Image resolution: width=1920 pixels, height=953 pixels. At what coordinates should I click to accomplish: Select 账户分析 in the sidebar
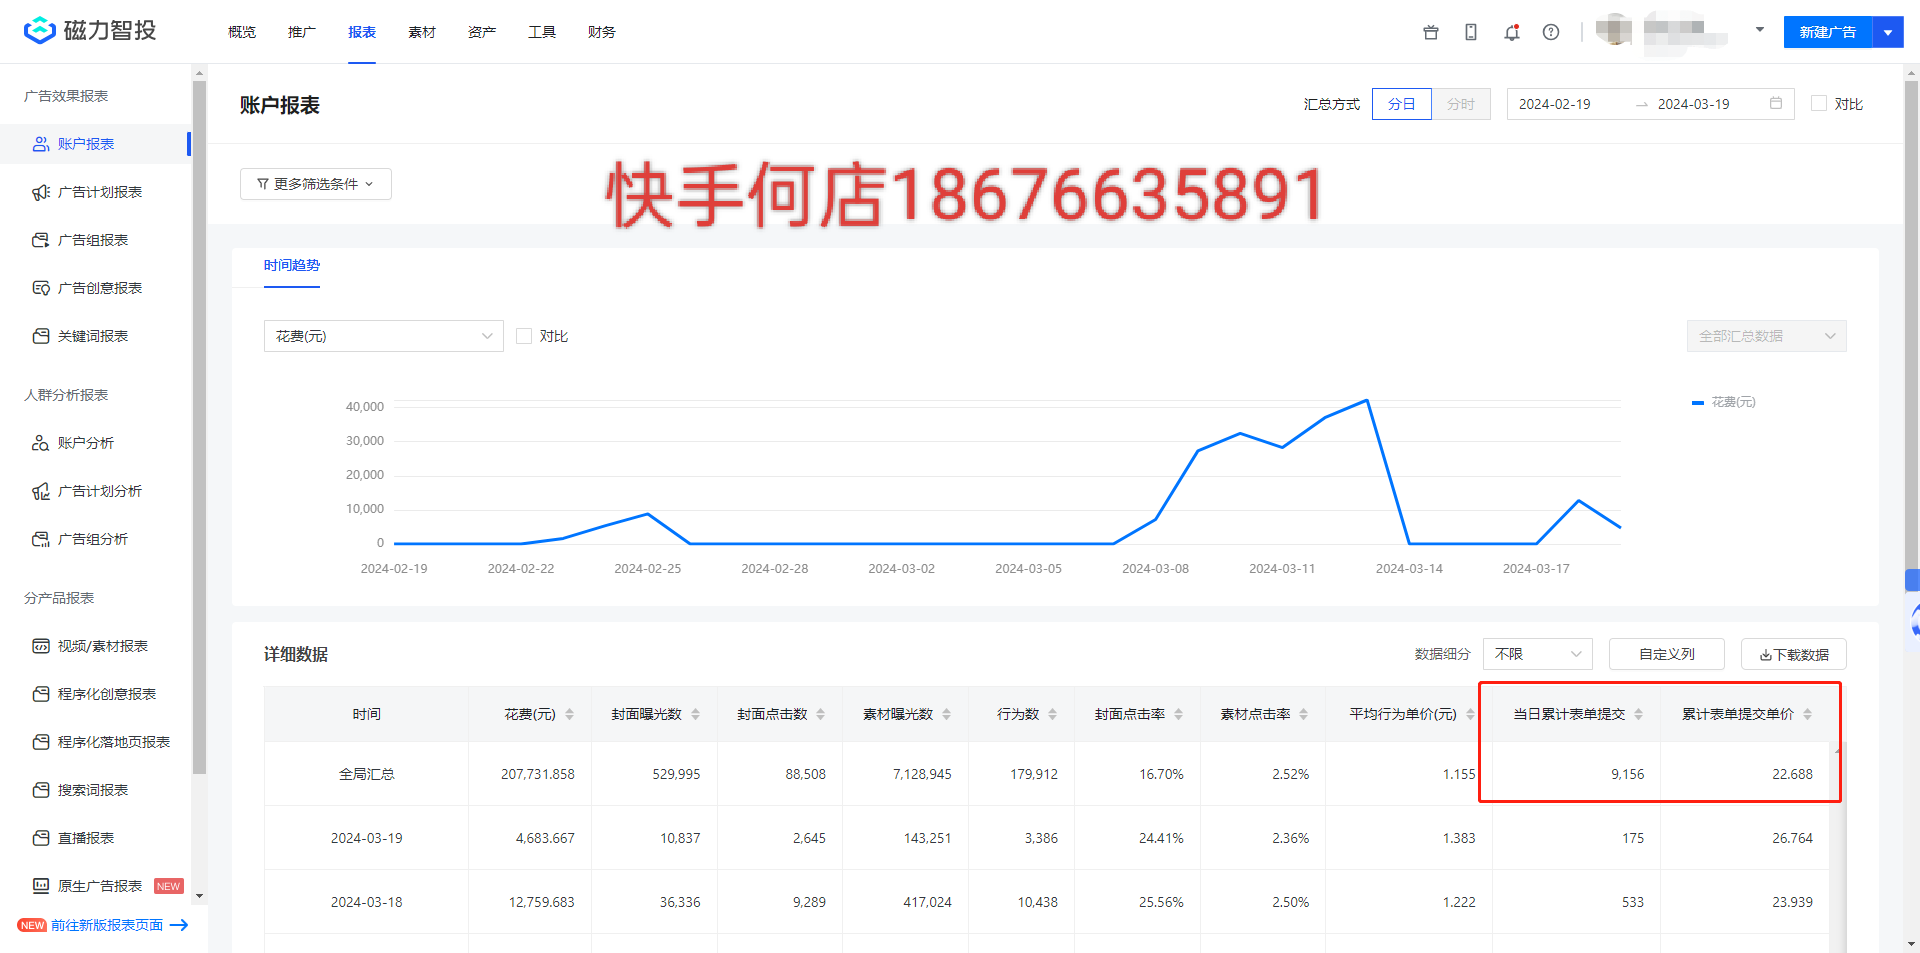click(95, 443)
